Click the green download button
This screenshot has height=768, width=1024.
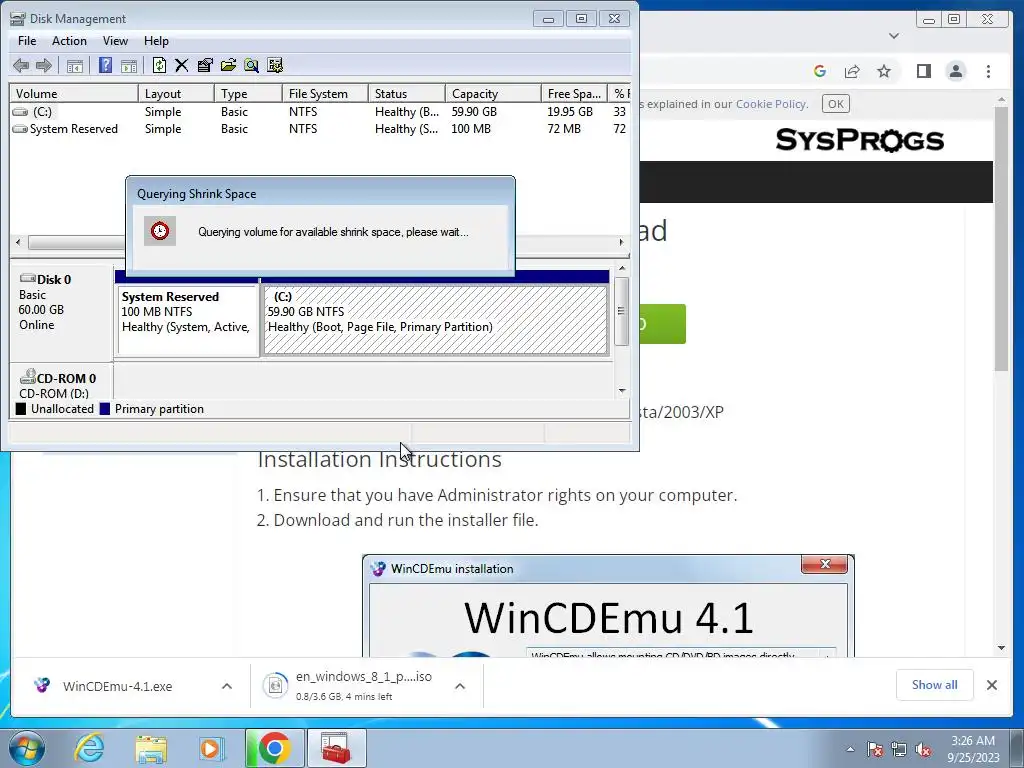tap(662, 324)
